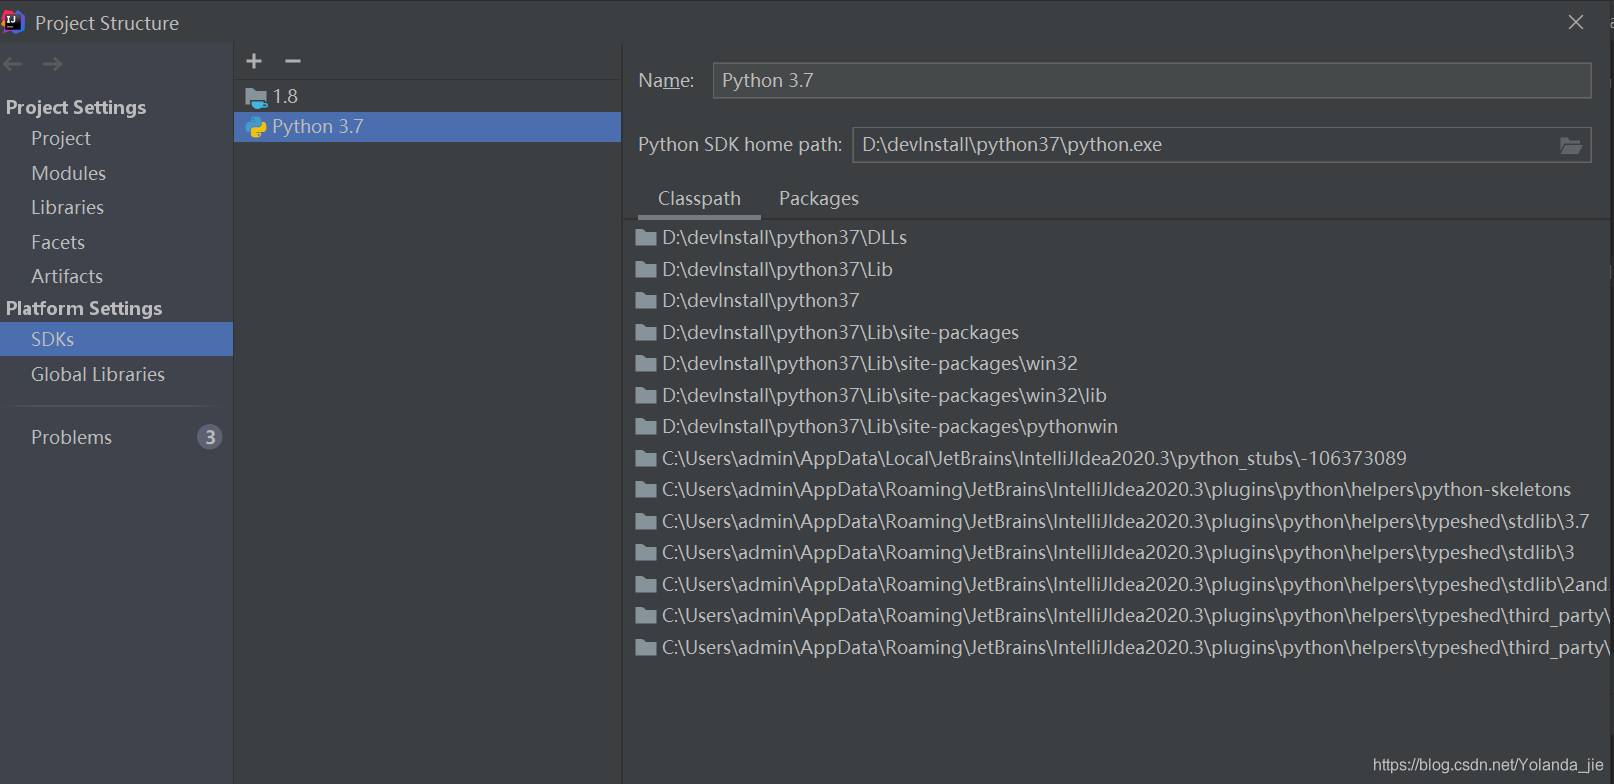Select the D:\devInstall\python37 root entry

click(x=760, y=301)
